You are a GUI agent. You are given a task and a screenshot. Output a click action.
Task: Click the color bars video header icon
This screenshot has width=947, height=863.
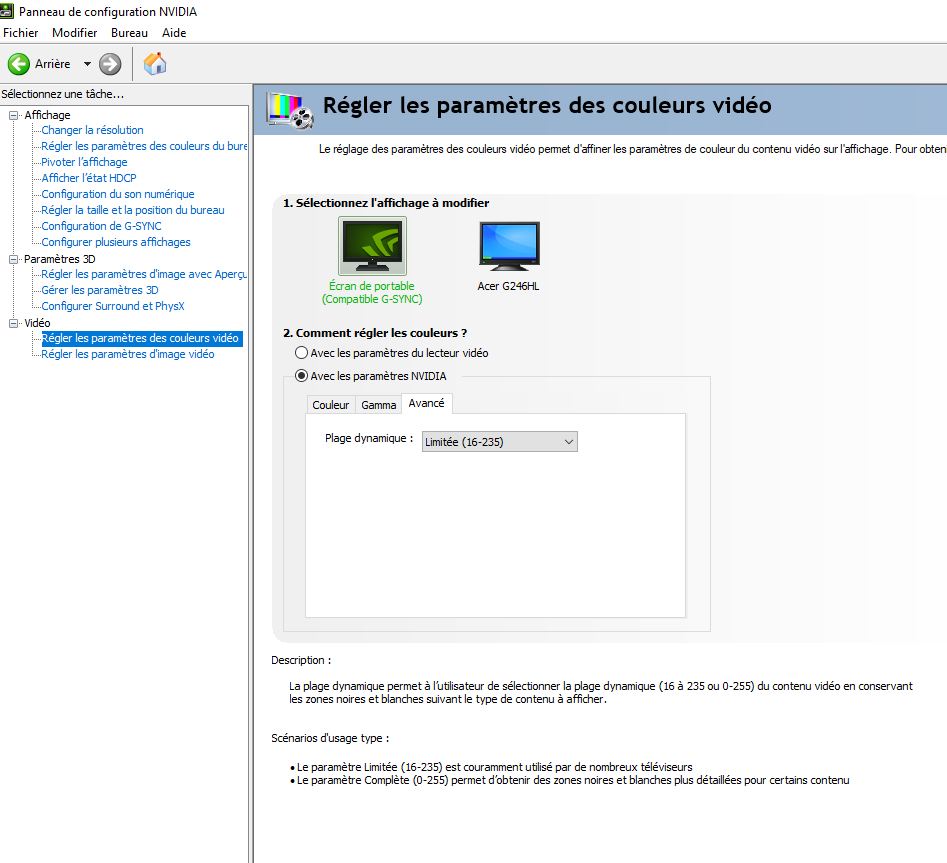291,111
